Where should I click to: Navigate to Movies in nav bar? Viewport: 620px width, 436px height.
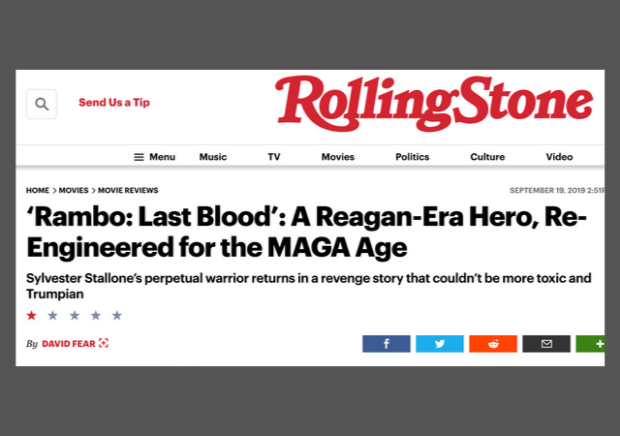338,157
